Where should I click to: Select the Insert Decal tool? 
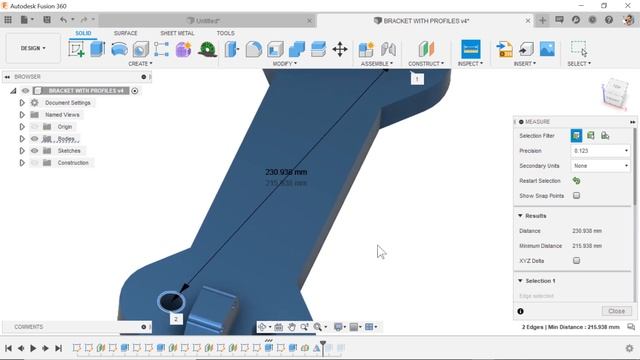[x=526, y=49]
